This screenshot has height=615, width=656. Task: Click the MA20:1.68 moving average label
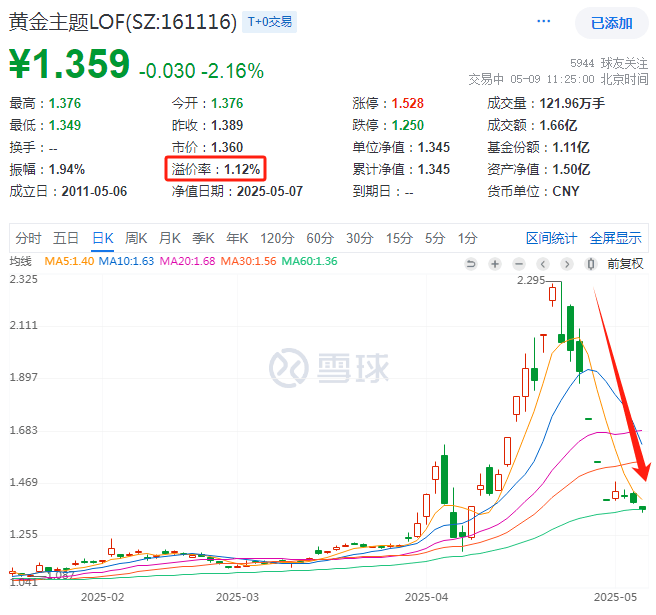[x=187, y=261]
